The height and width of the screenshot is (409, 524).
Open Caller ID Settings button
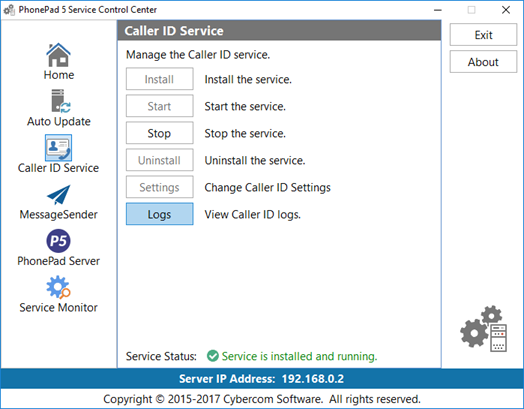(159, 187)
